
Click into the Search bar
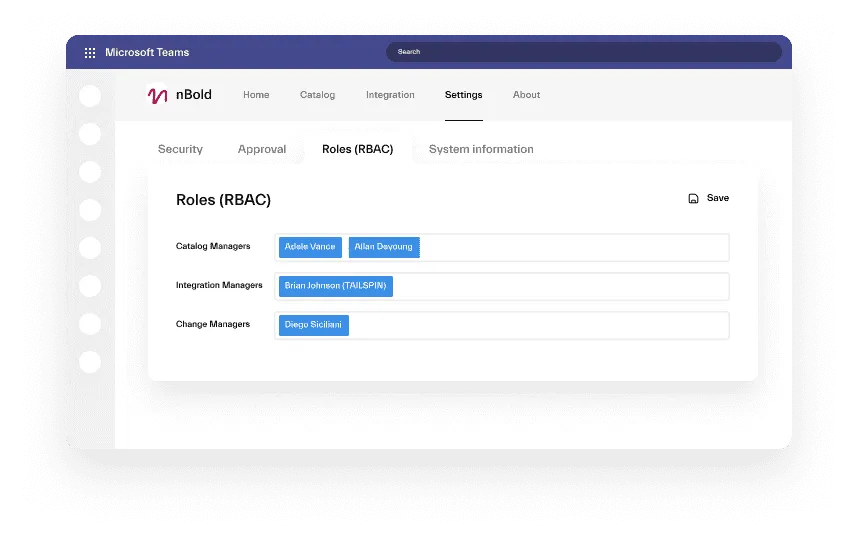tap(584, 52)
